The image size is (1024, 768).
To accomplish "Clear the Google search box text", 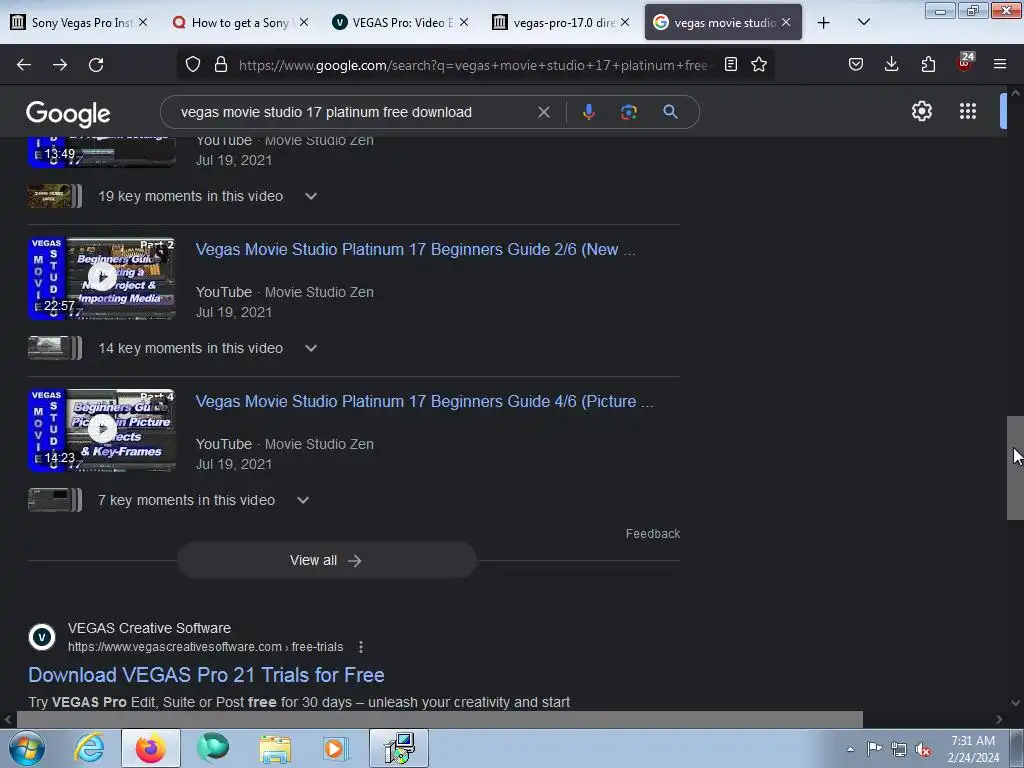I will pyautogui.click(x=543, y=112).
